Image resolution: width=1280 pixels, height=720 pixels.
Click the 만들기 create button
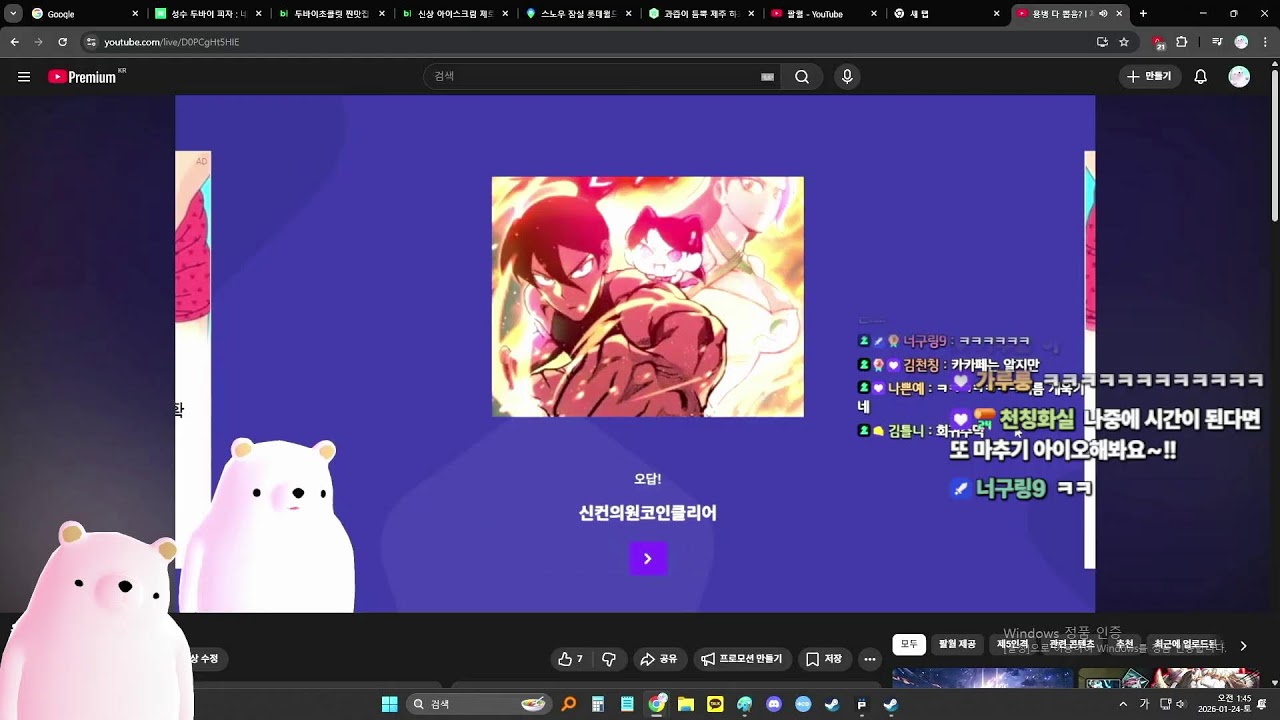click(x=1149, y=77)
